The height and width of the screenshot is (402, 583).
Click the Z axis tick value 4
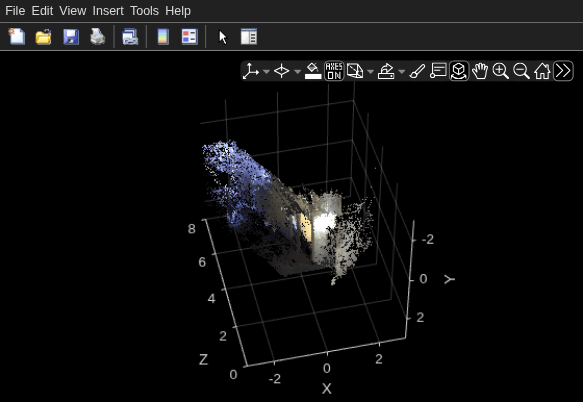click(x=212, y=298)
